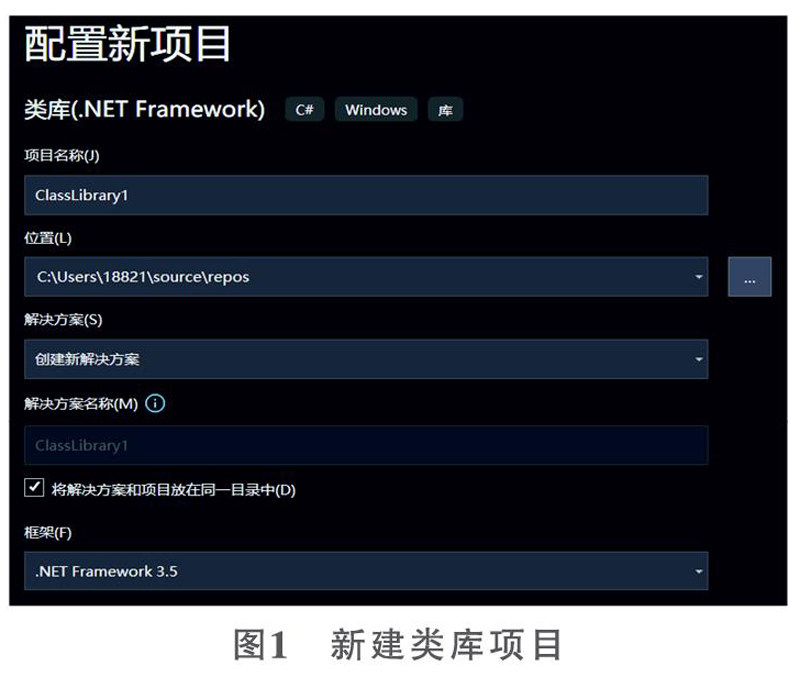Click the 图1 新建类库项目 caption
The image size is (800, 677).
tap(398, 645)
